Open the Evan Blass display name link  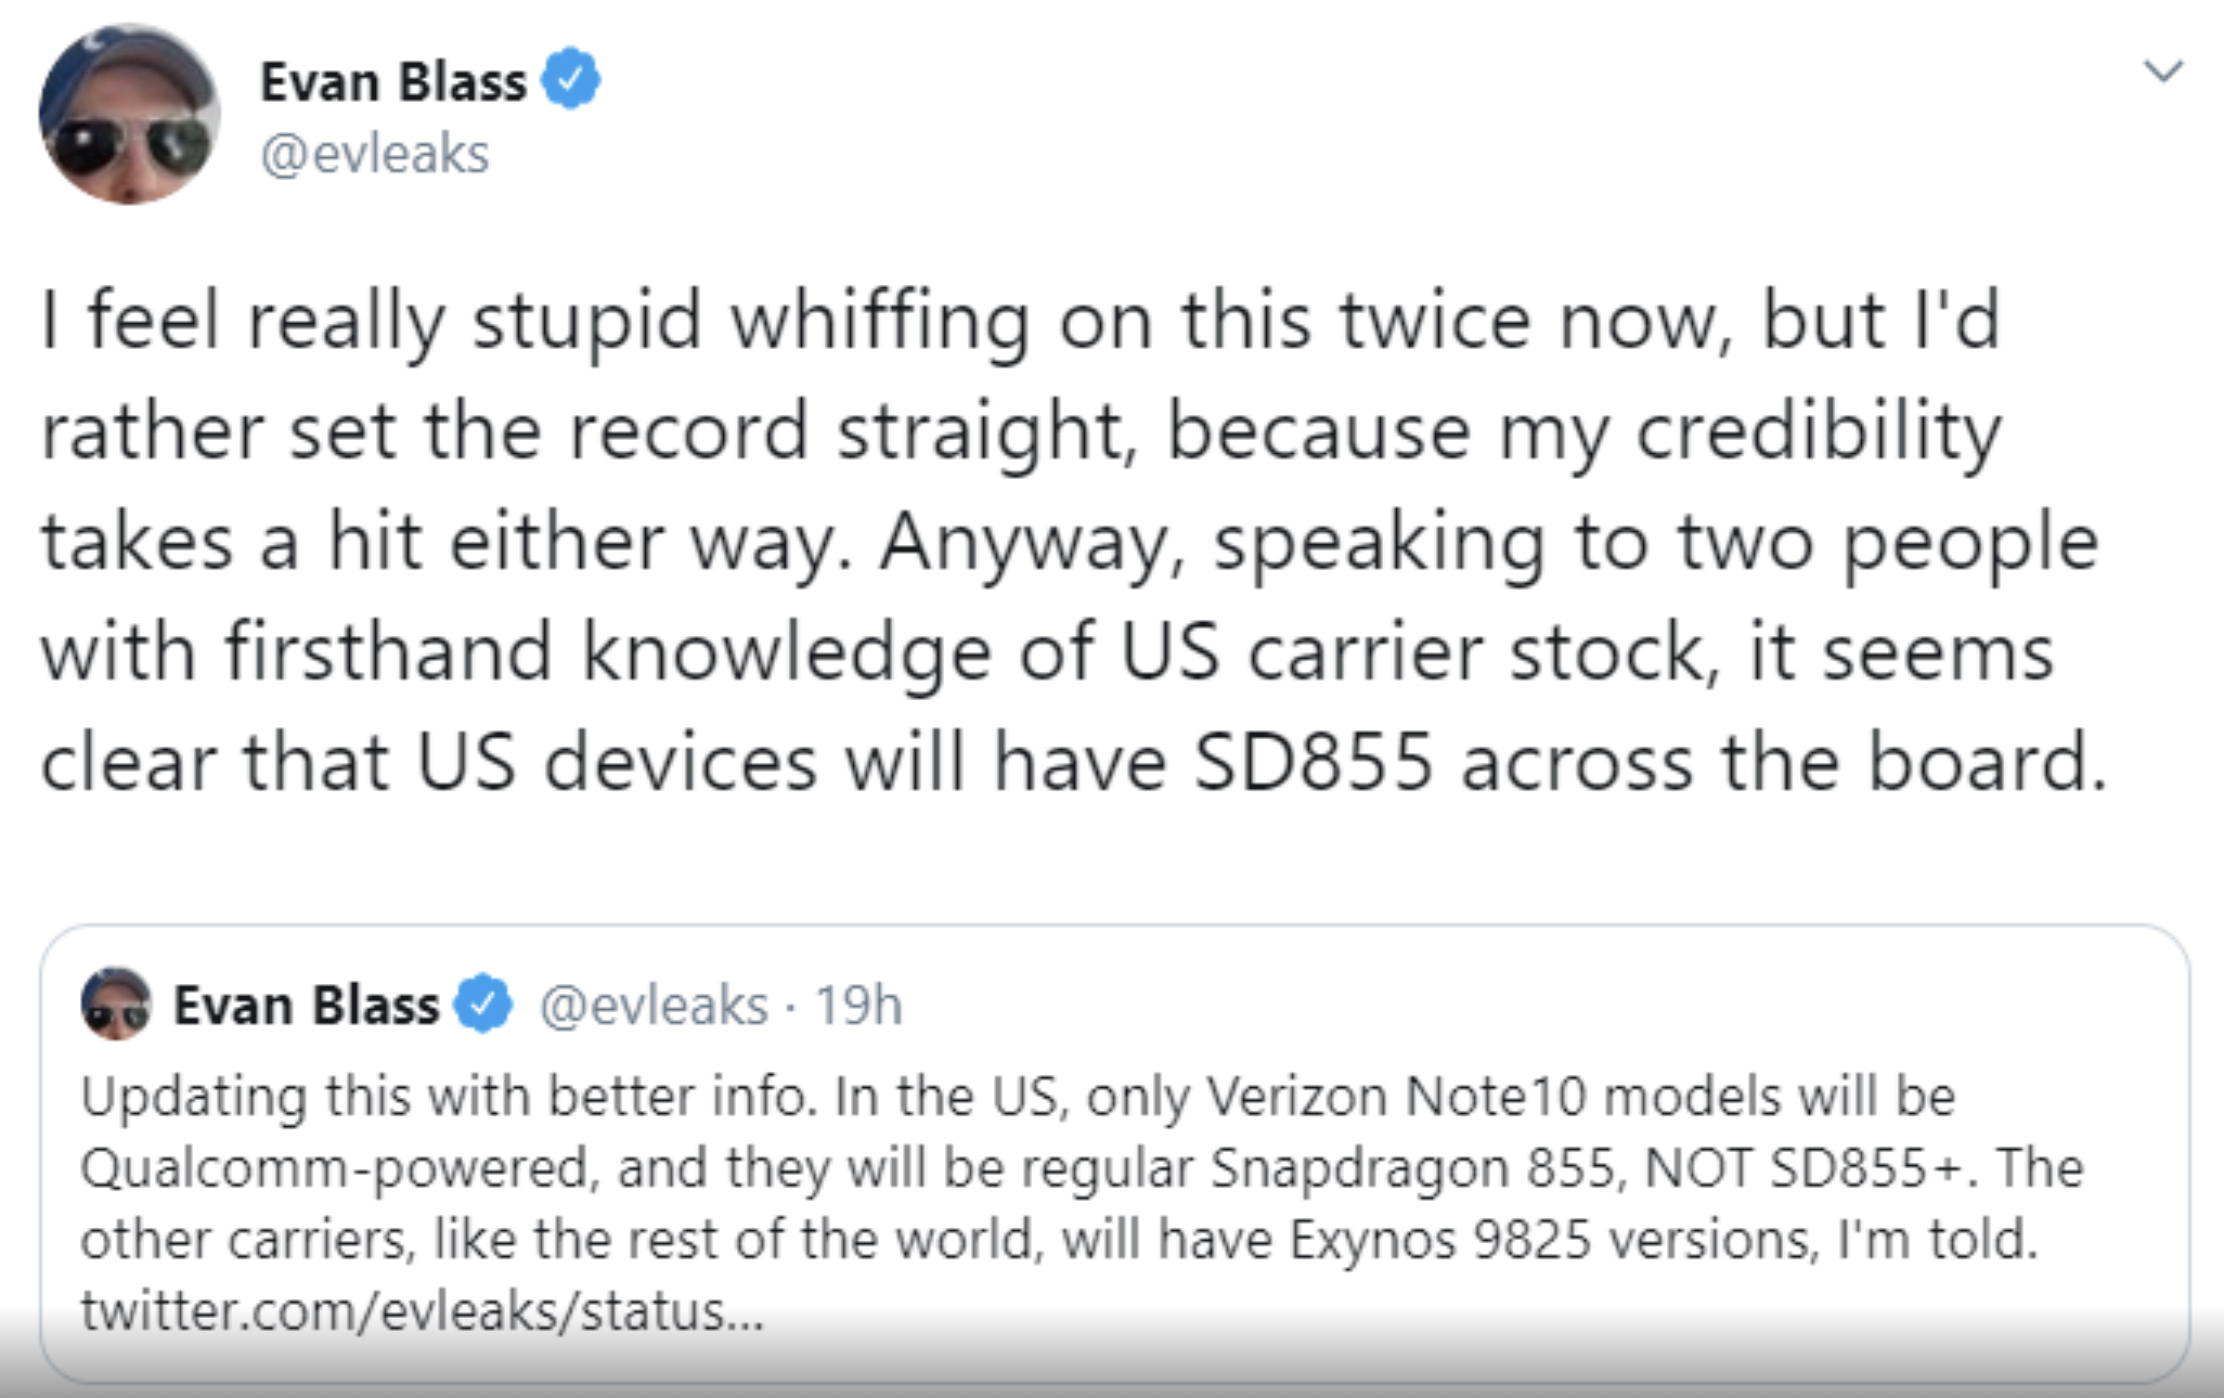(x=393, y=81)
